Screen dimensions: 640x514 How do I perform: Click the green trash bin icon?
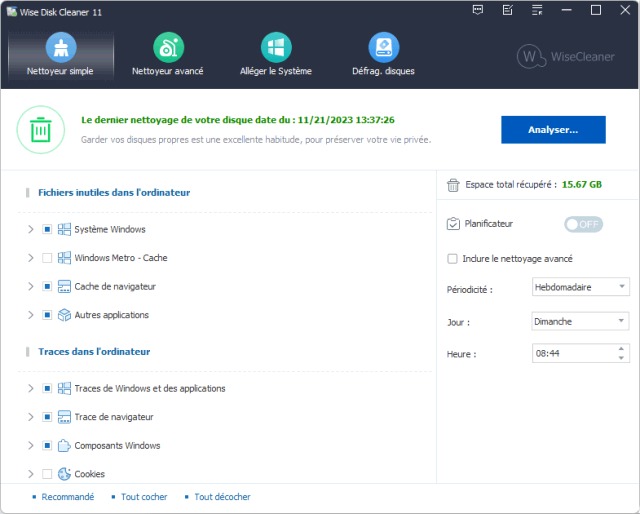point(40,129)
